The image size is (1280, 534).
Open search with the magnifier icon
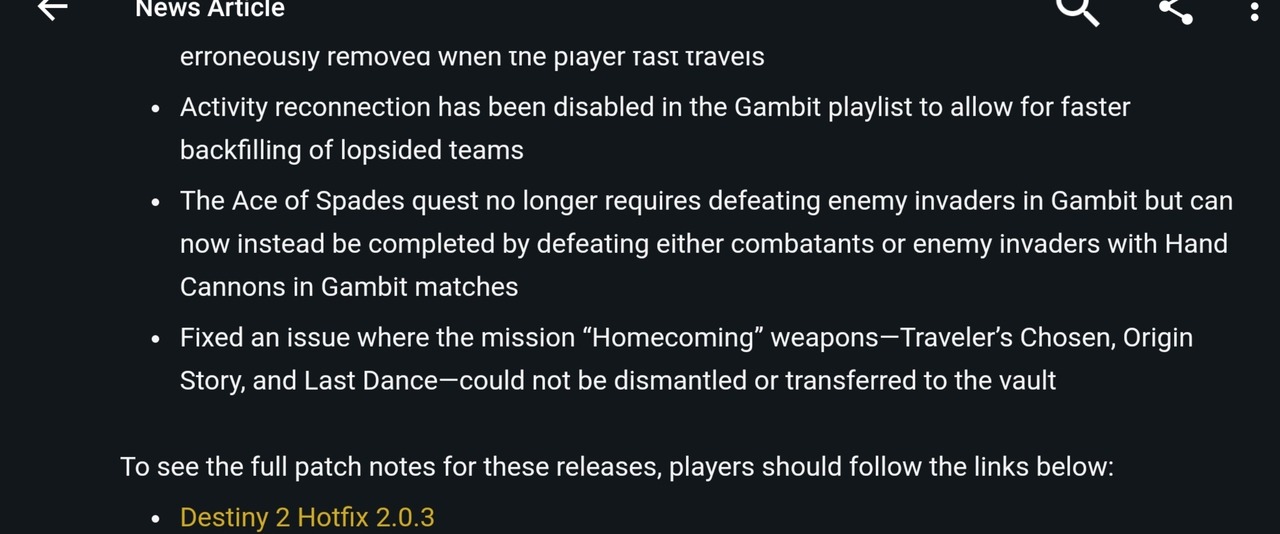click(1077, 10)
